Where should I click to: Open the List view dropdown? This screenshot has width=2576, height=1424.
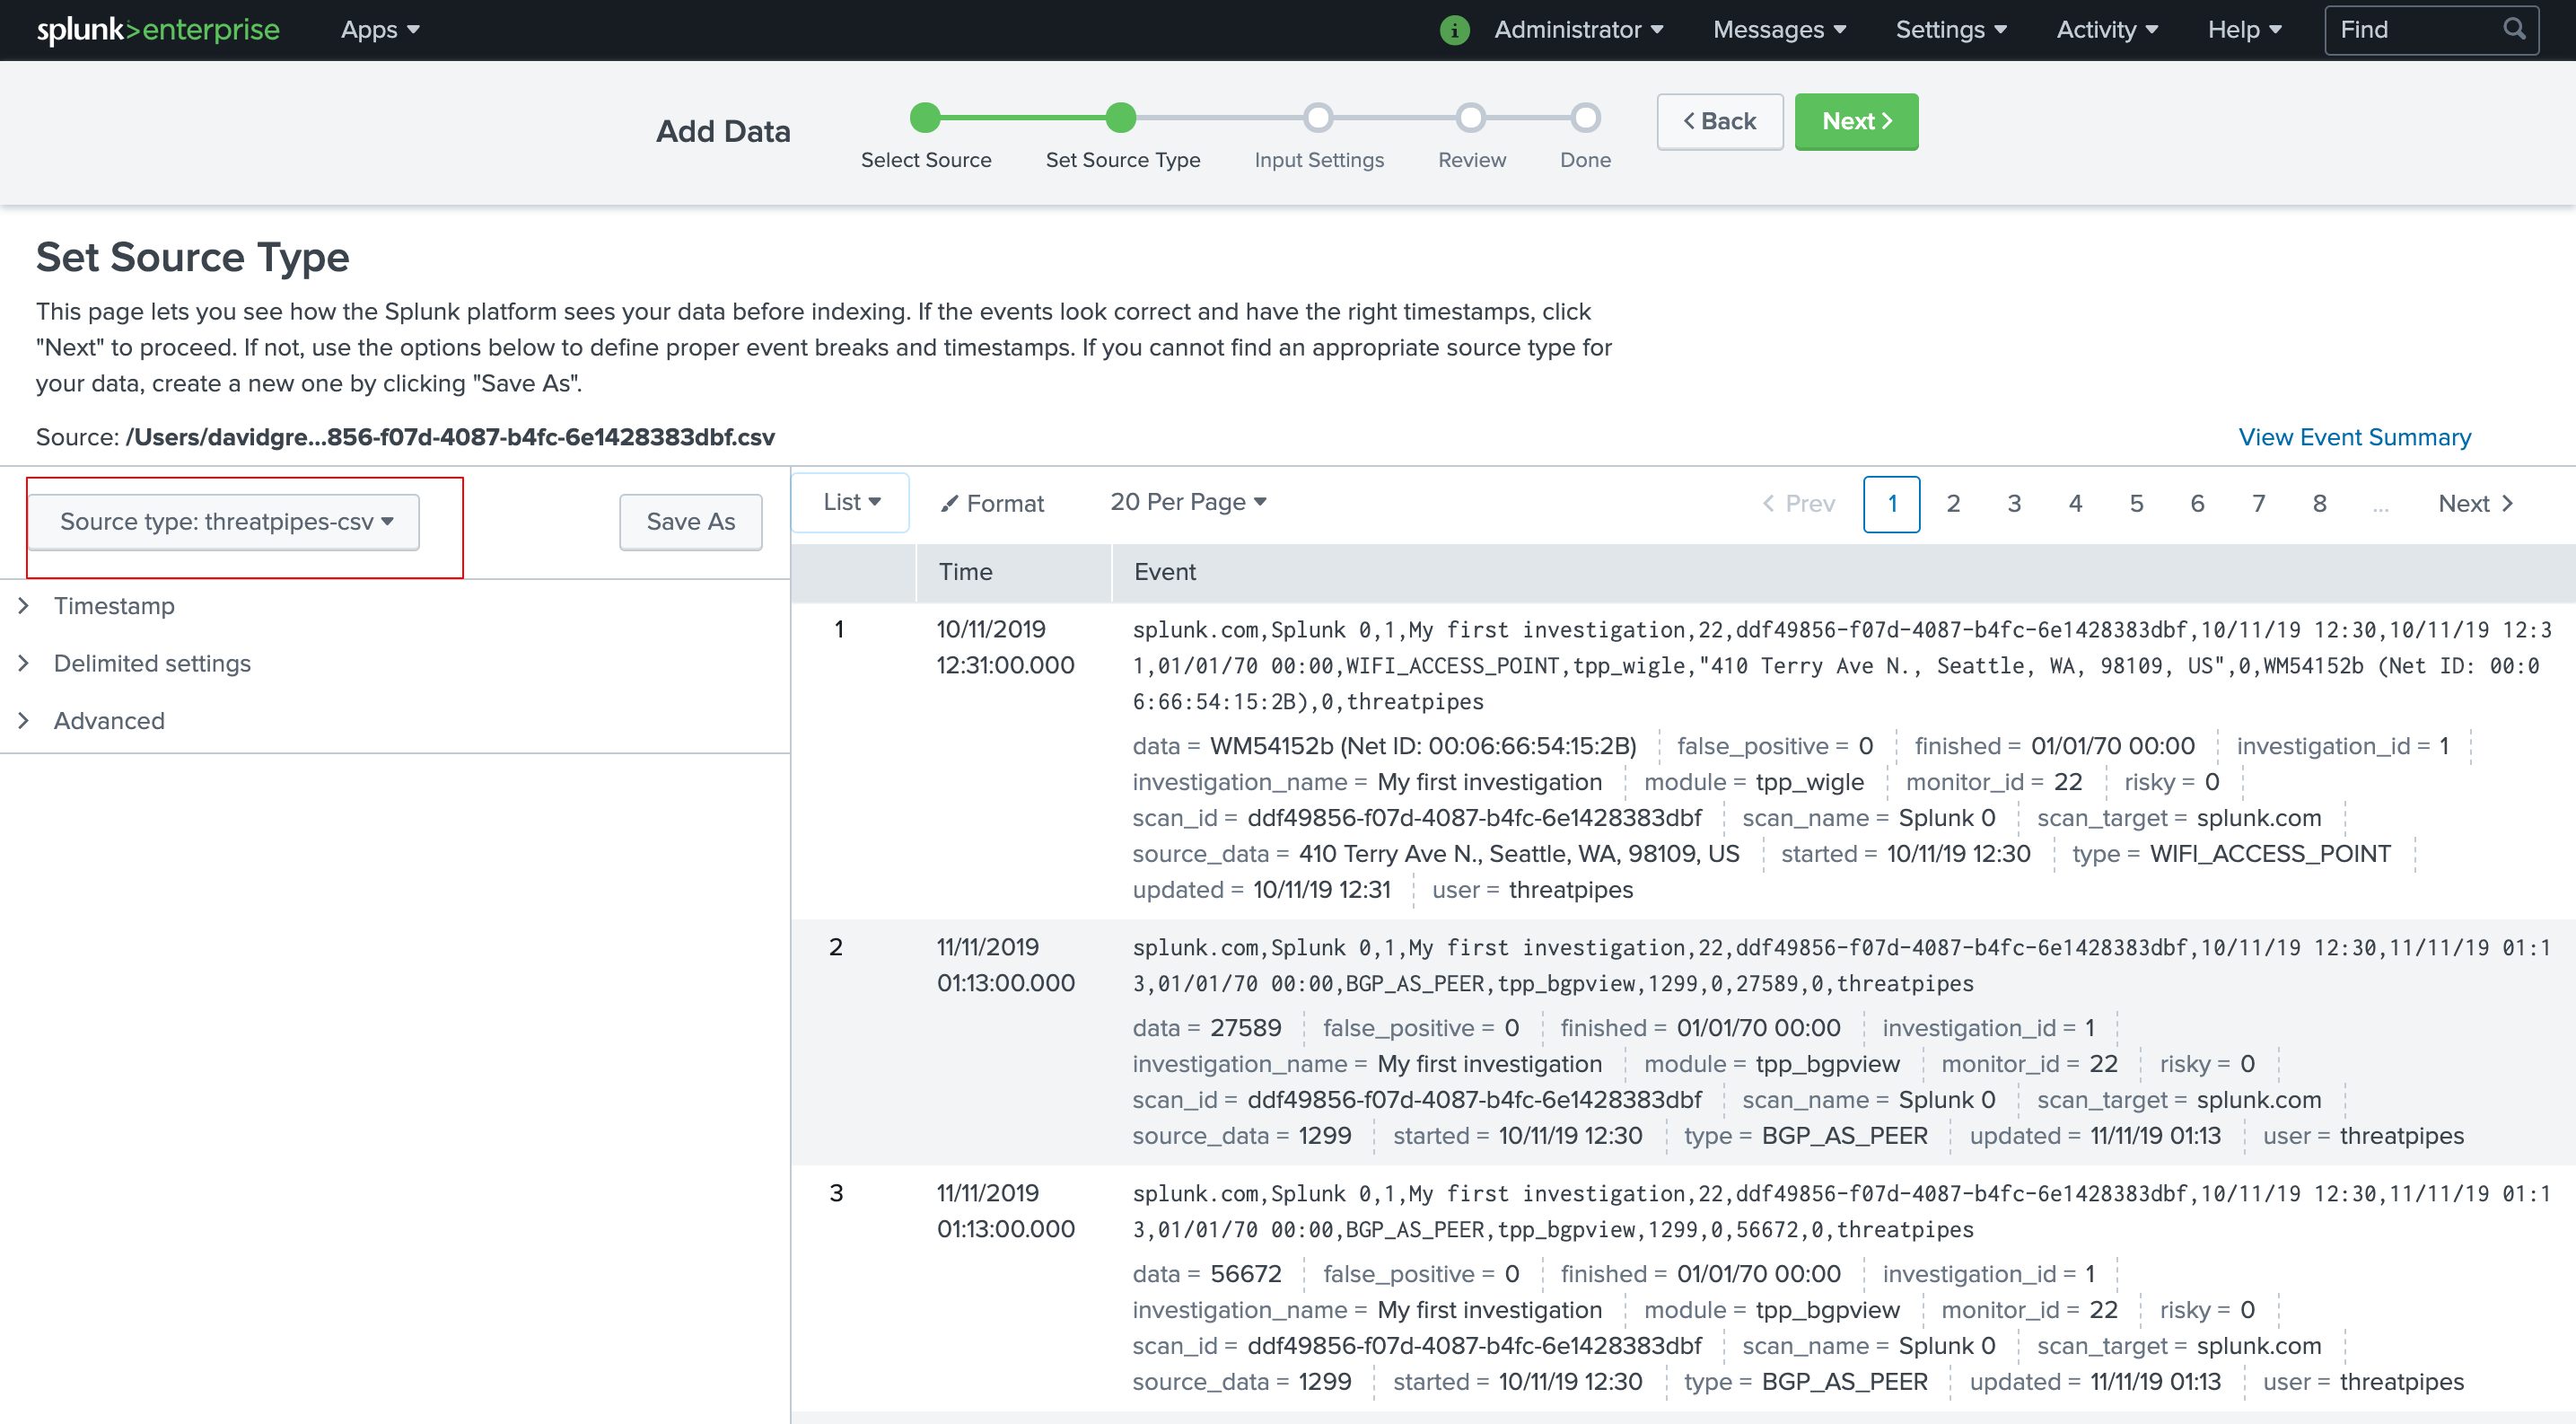[x=851, y=502]
